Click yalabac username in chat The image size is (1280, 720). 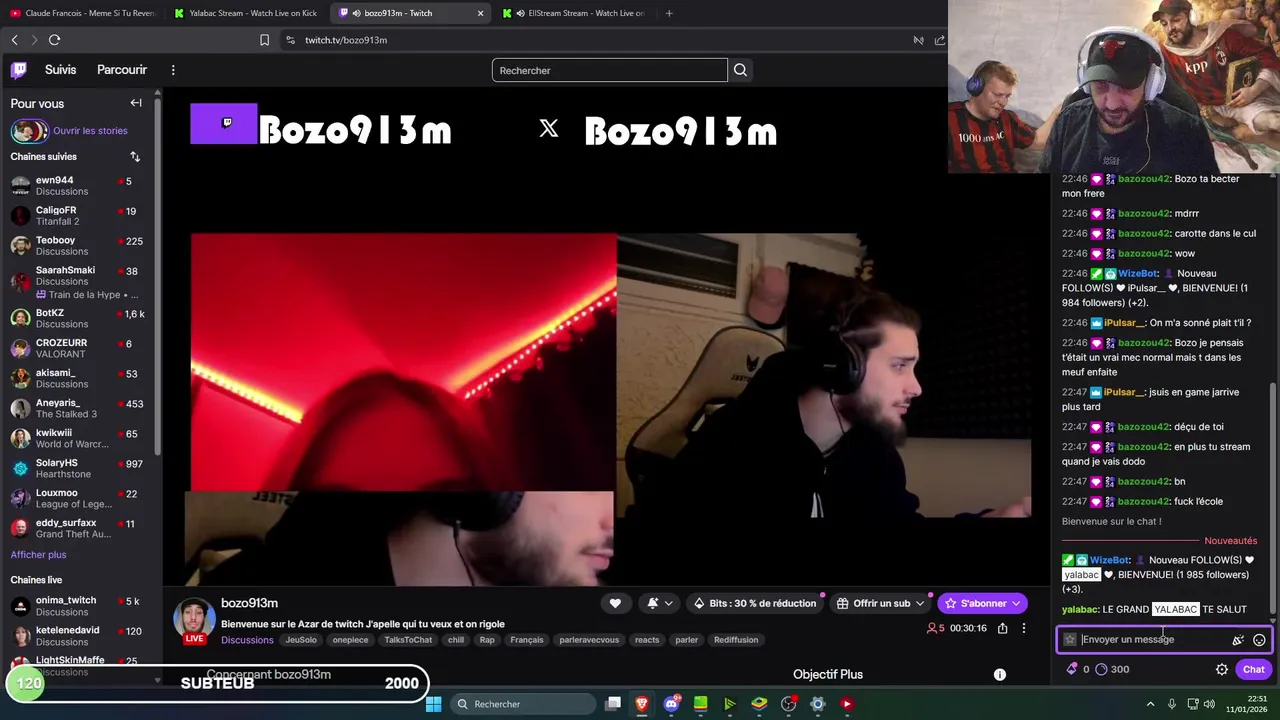tap(1080, 610)
